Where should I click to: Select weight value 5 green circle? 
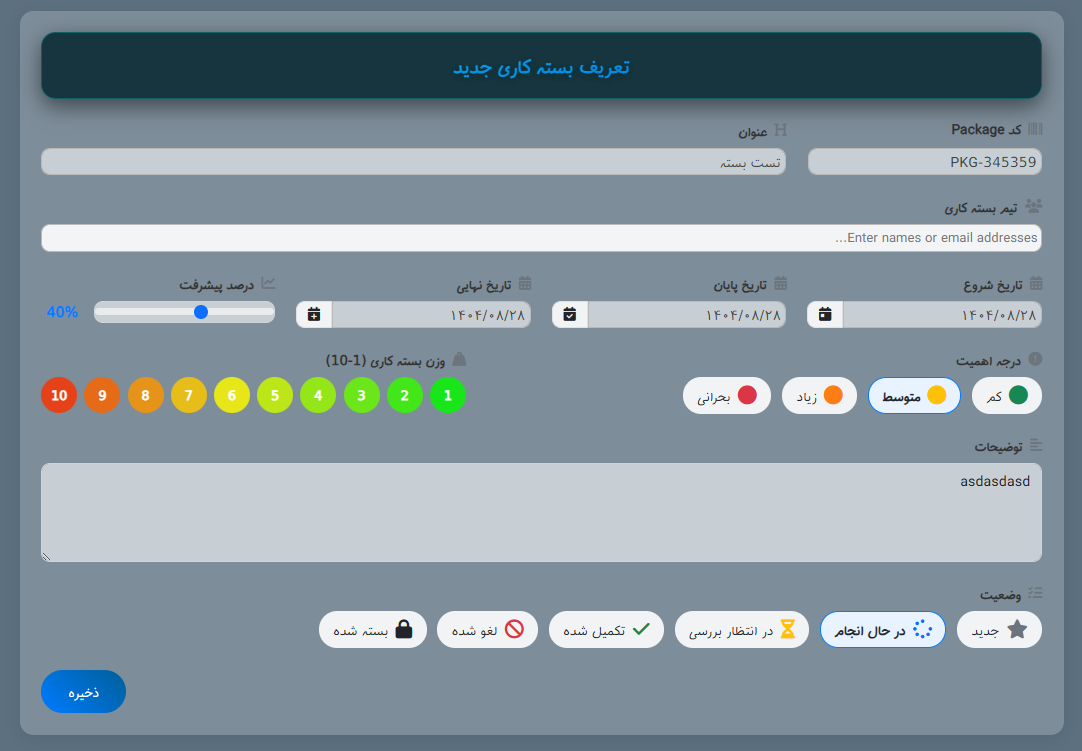[275, 395]
